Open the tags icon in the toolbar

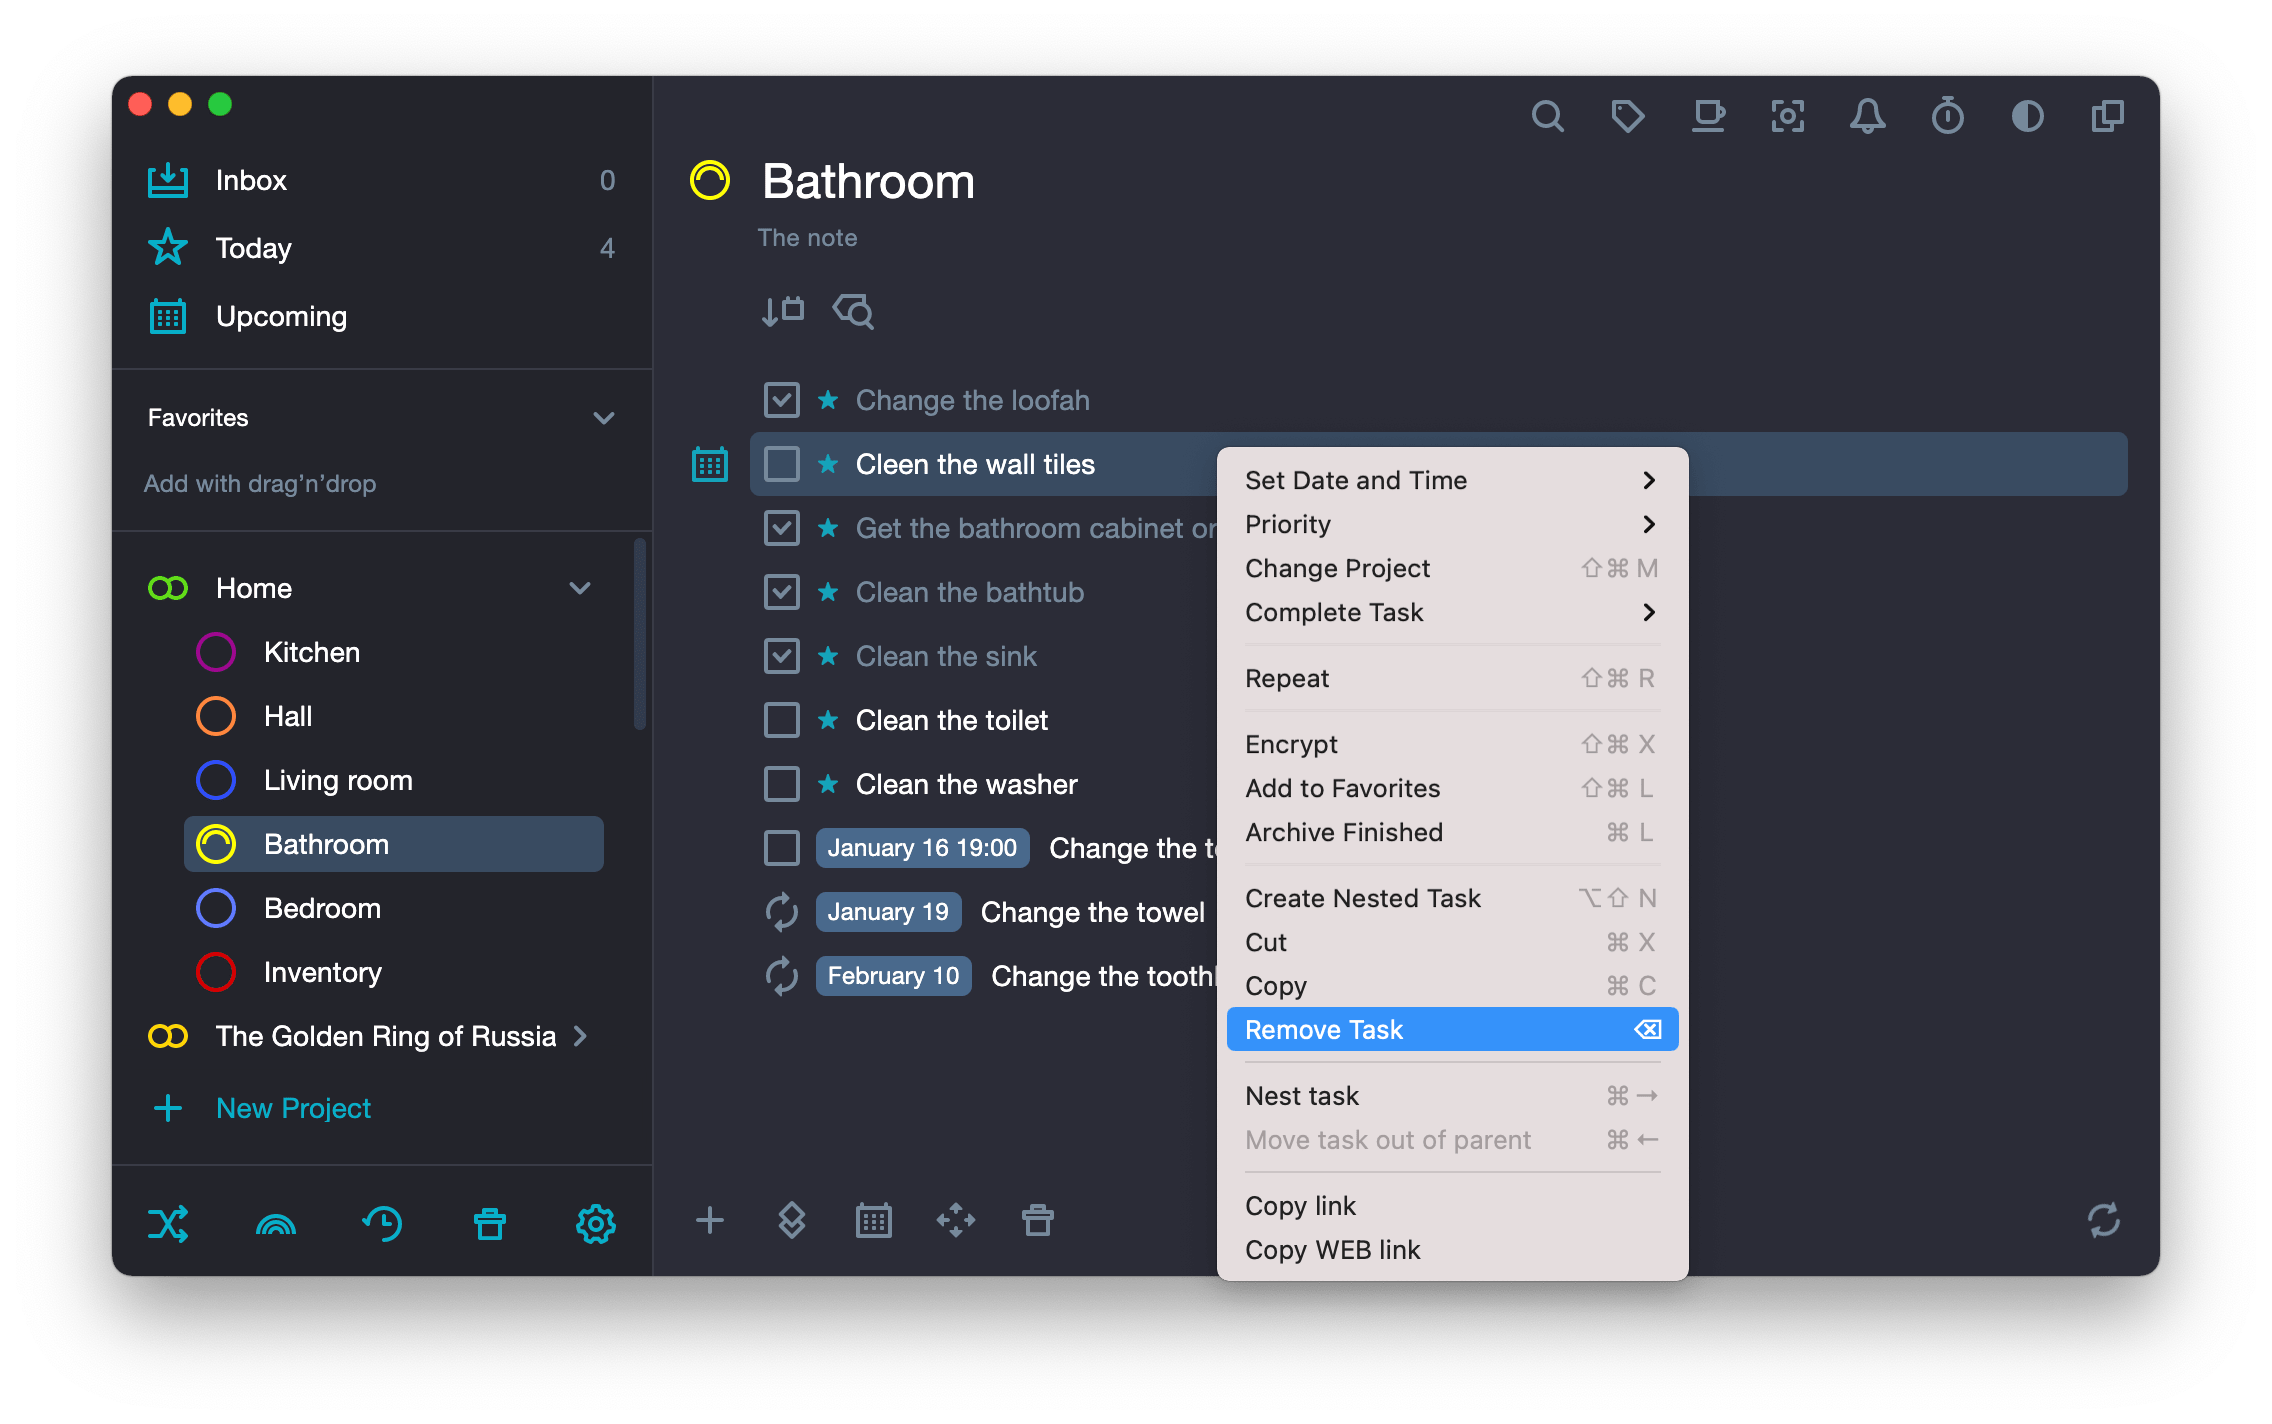1627,117
